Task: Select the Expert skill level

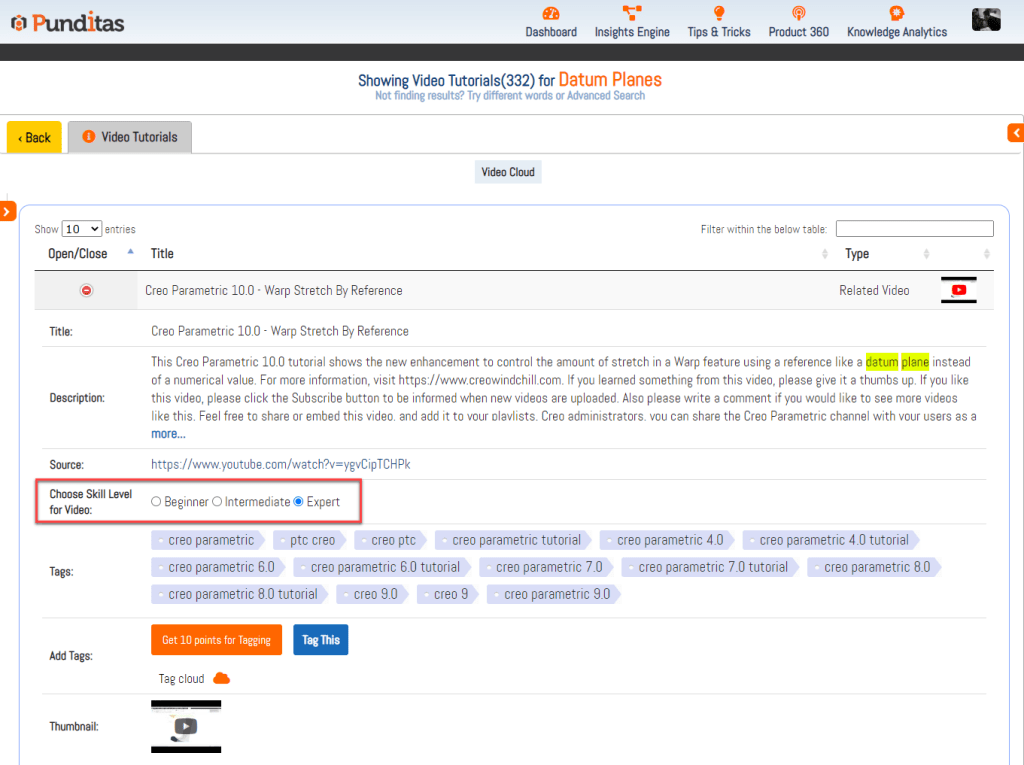Action: point(299,502)
